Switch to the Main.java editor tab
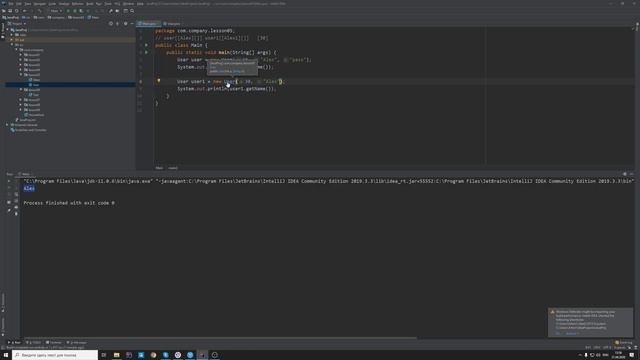This screenshot has height=360, width=640. tap(148, 24)
